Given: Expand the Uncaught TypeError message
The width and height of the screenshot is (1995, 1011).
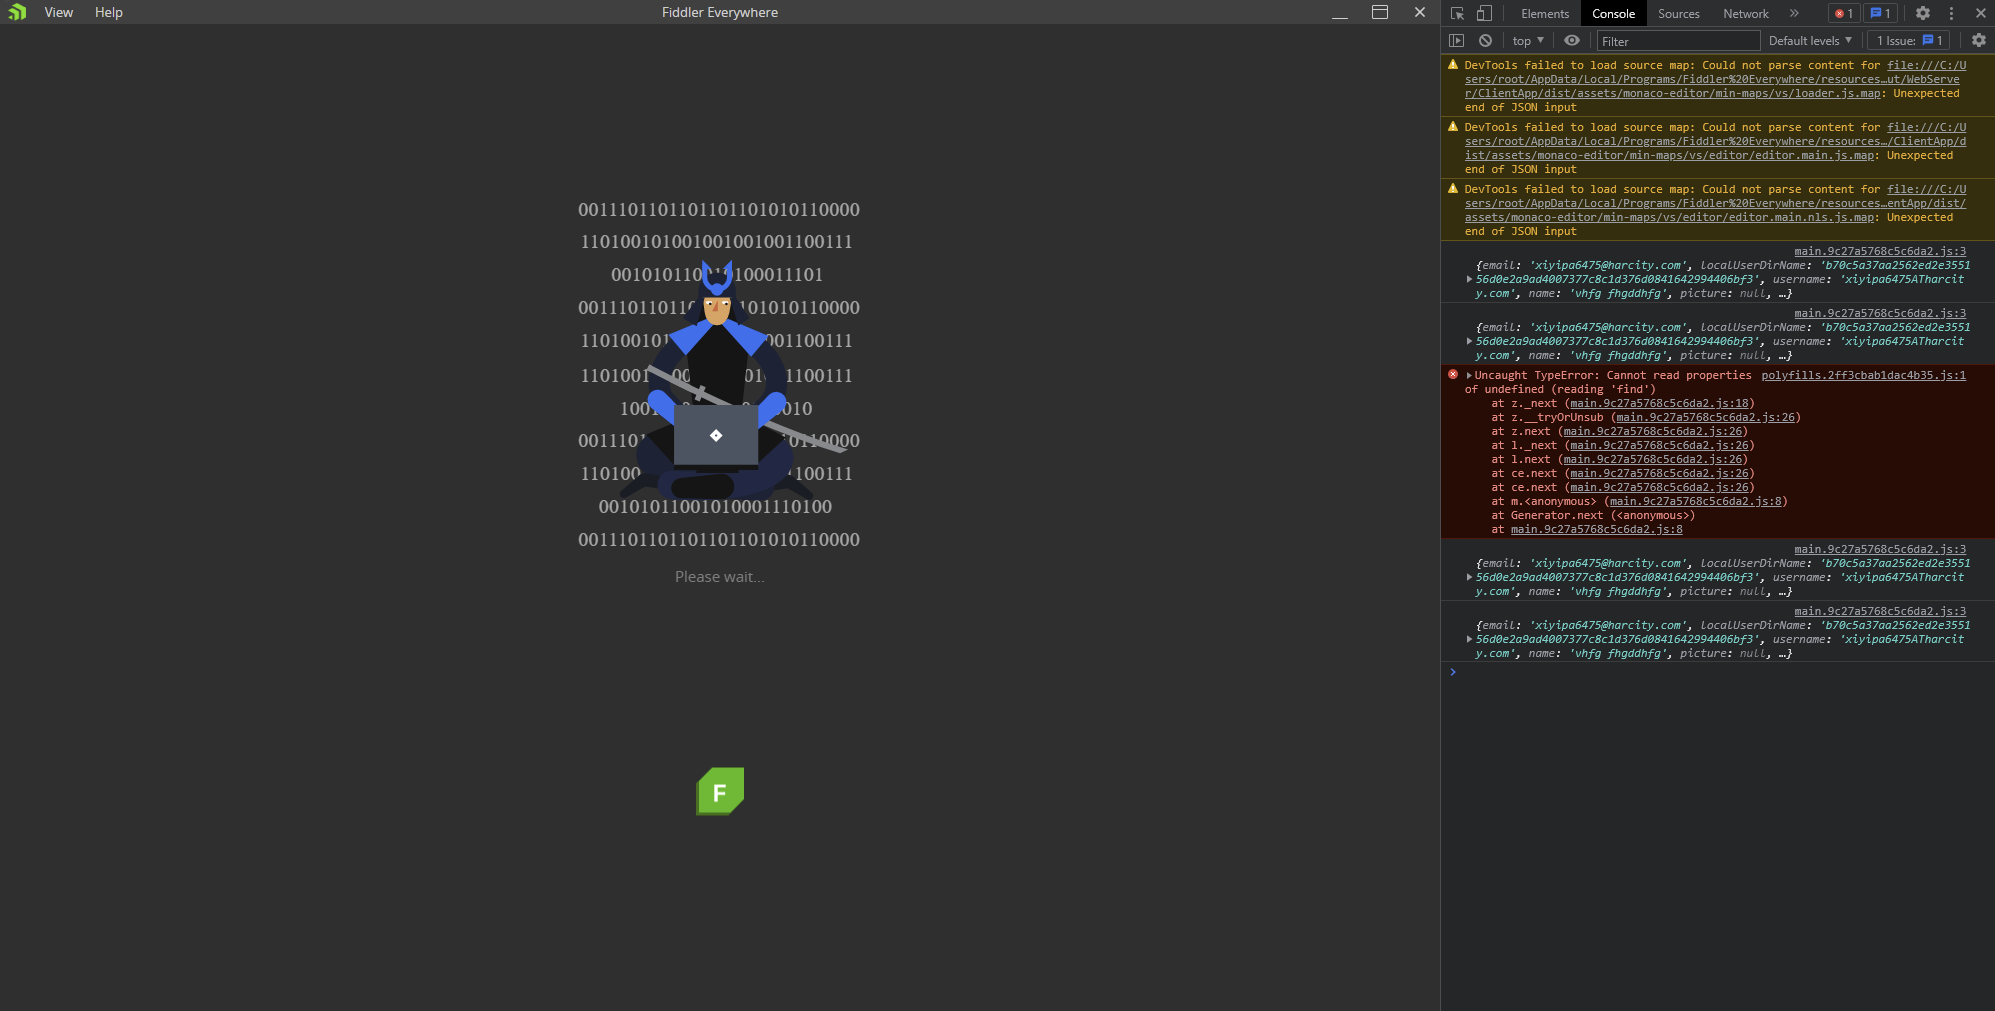Looking at the screenshot, I should (1469, 376).
